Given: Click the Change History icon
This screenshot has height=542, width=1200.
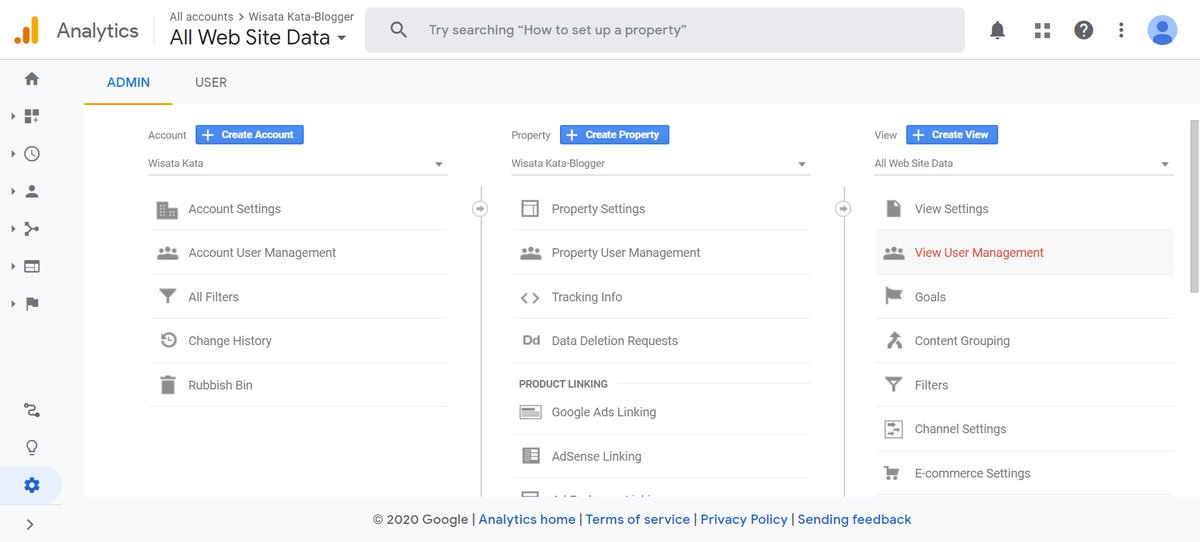Looking at the screenshot, I should pos(167,341).
